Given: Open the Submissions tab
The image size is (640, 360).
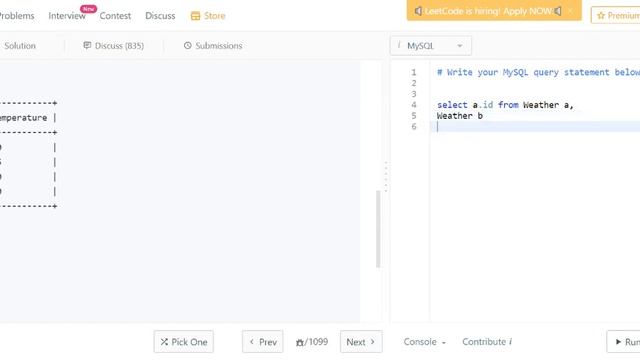Looking at the screenshot, I should [213, 46].
